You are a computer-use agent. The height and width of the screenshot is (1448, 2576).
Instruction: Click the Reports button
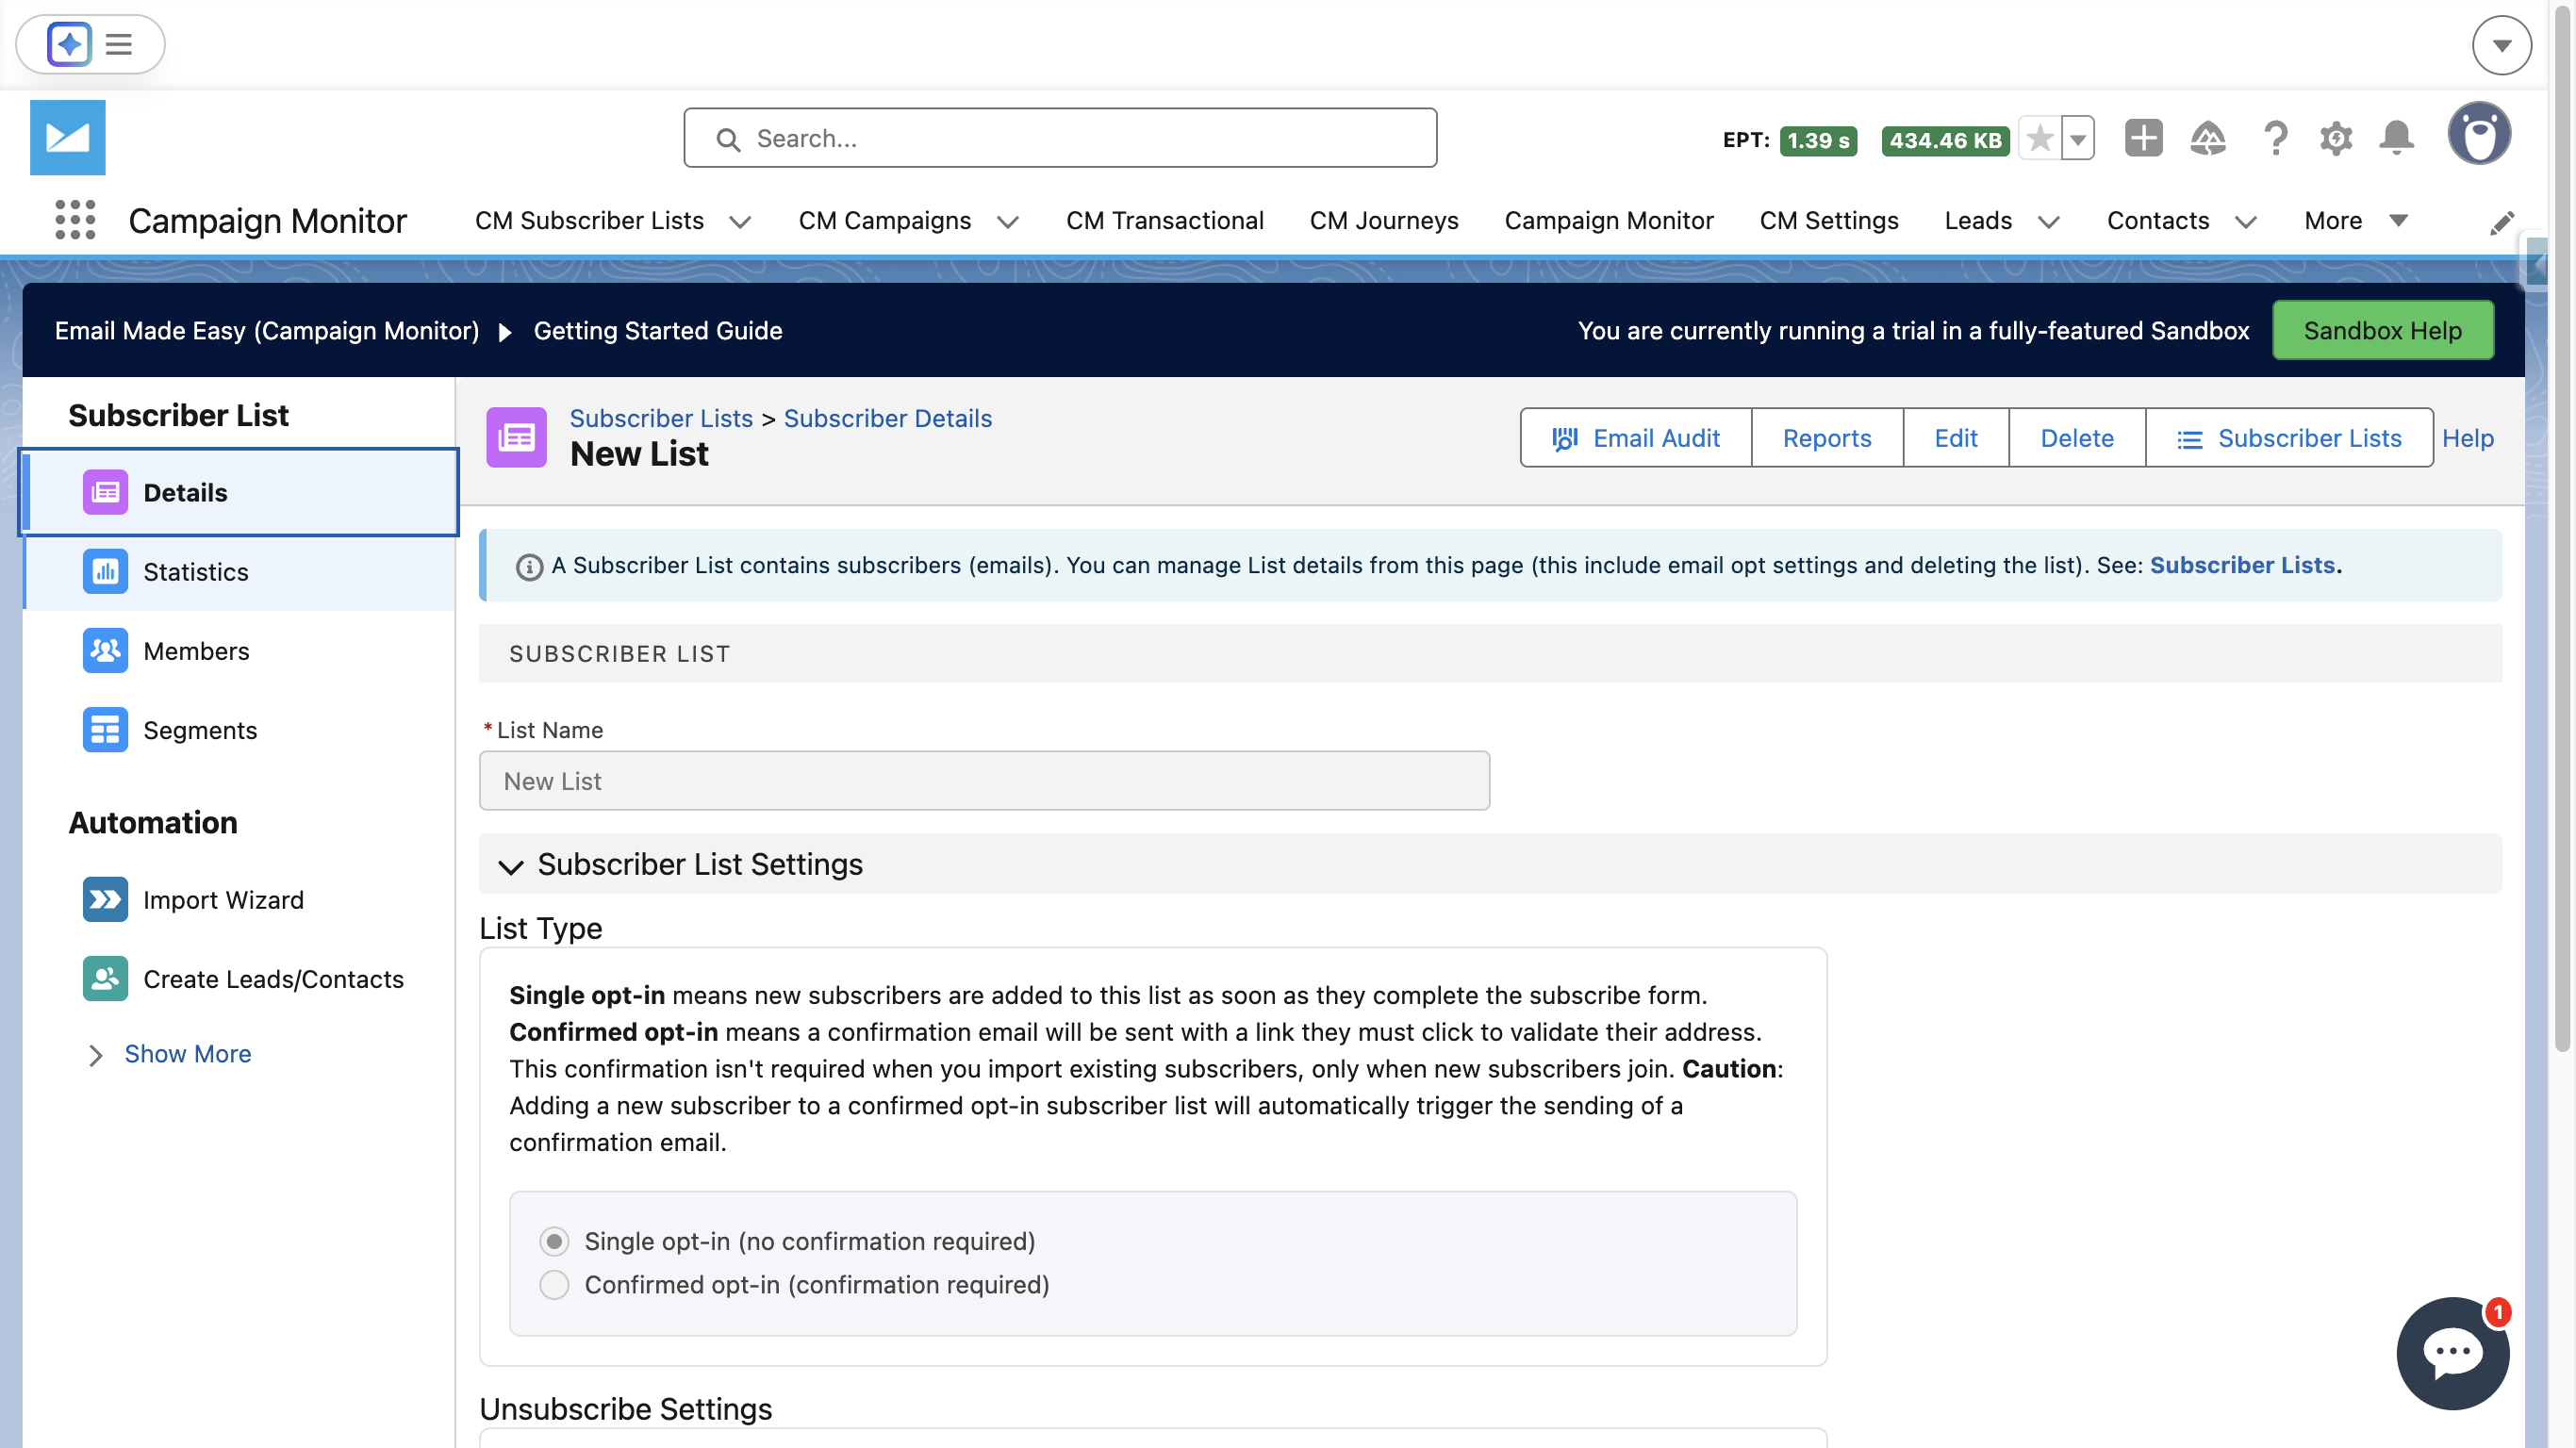pos(1826,437)
